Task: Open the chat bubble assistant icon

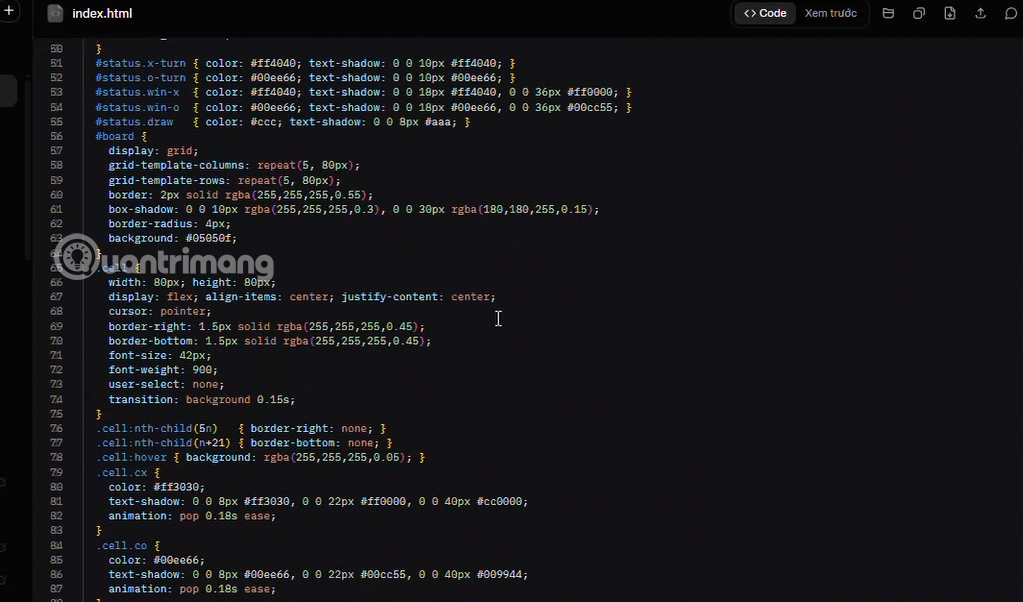Action: [x=1013, y=13]
